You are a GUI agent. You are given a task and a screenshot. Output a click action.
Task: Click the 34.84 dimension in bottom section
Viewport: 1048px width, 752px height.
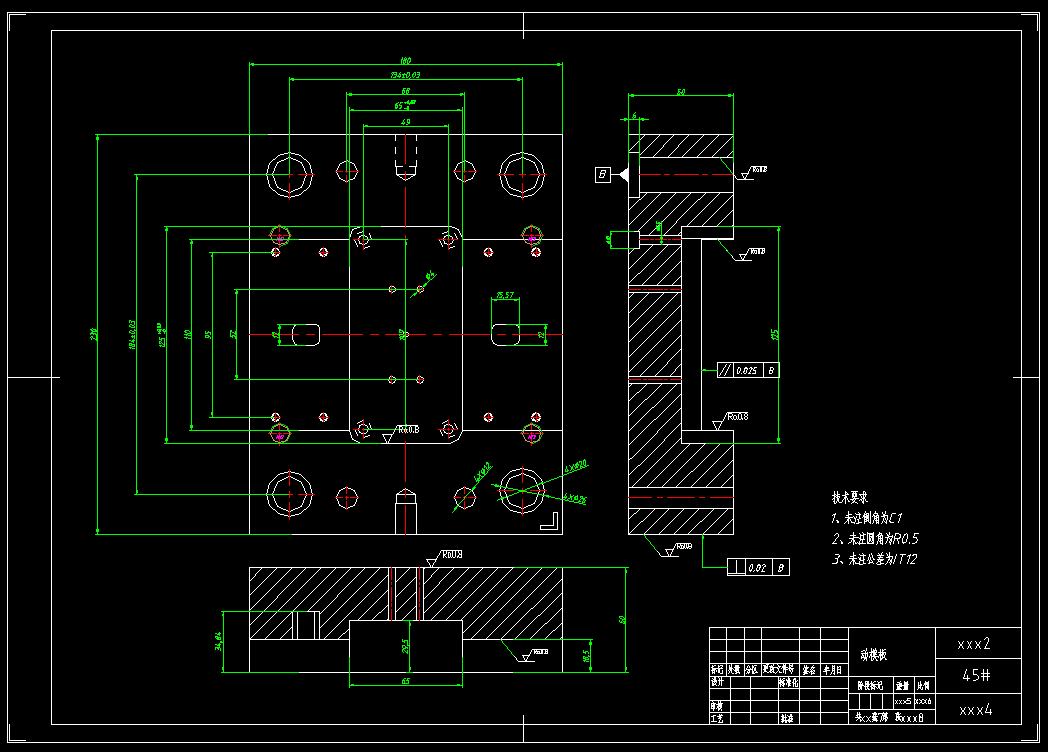pyautogui.click(x=218, y=642)
